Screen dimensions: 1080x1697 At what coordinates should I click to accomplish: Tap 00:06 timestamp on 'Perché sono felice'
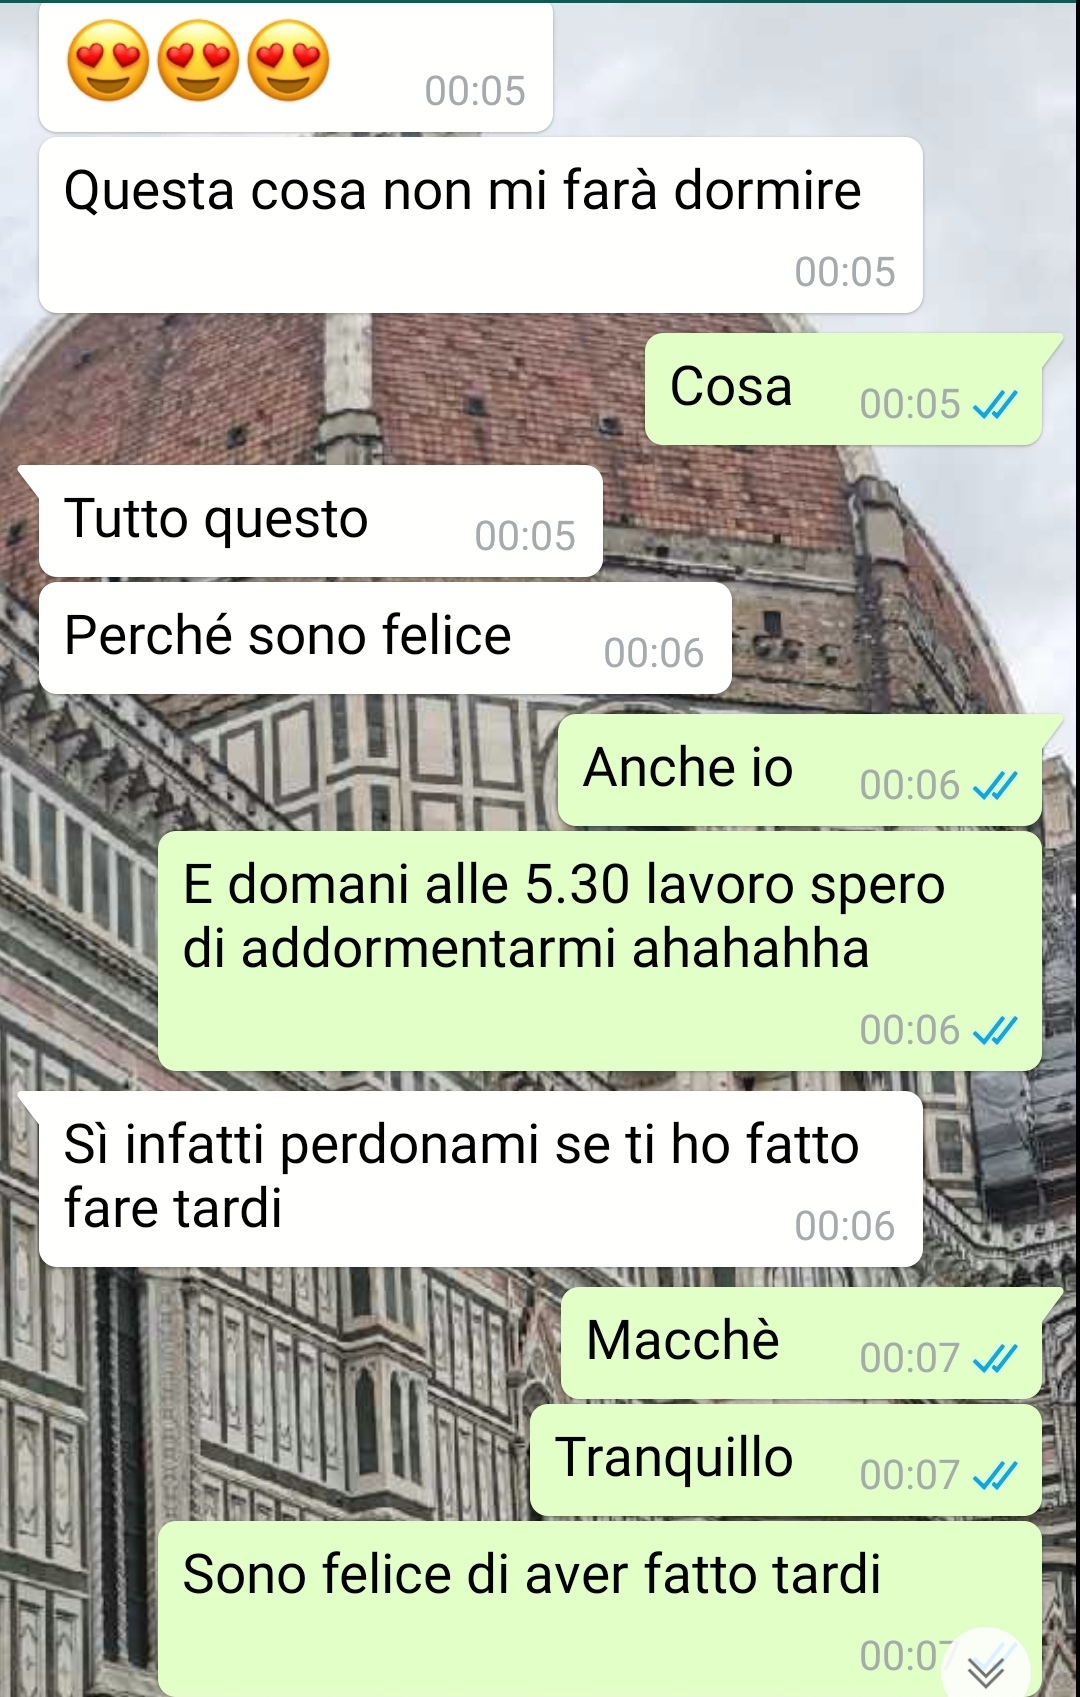click(x=654, y=654)
